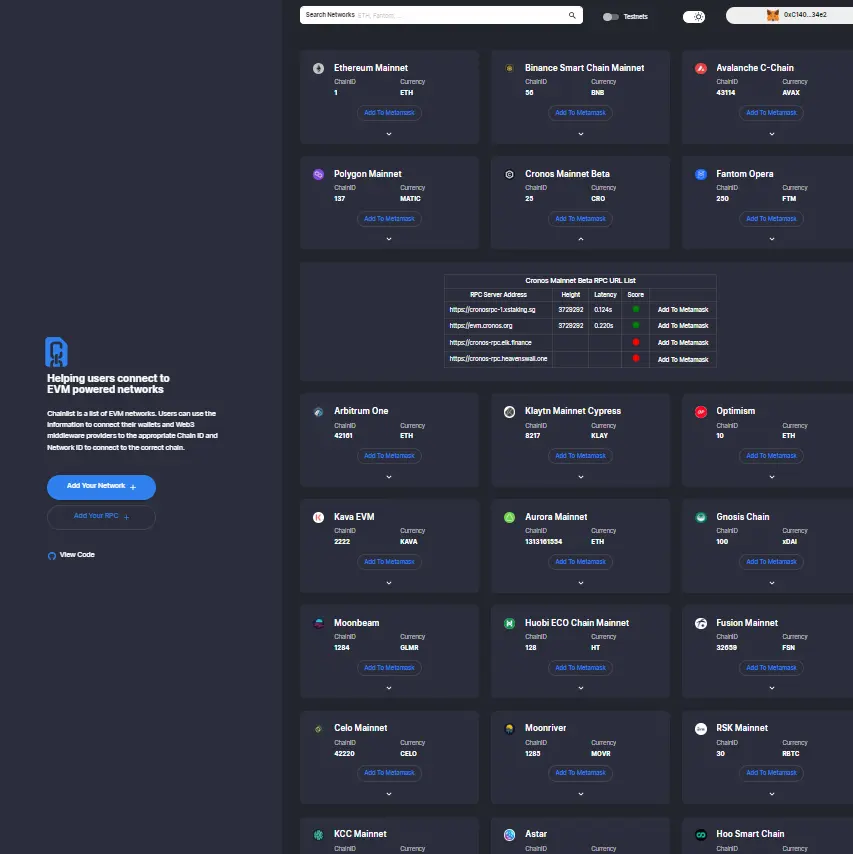The height and width of the screenshot is (854, 853).
Task: Click the Astar logo icon
Action: (x=509, y=834)
